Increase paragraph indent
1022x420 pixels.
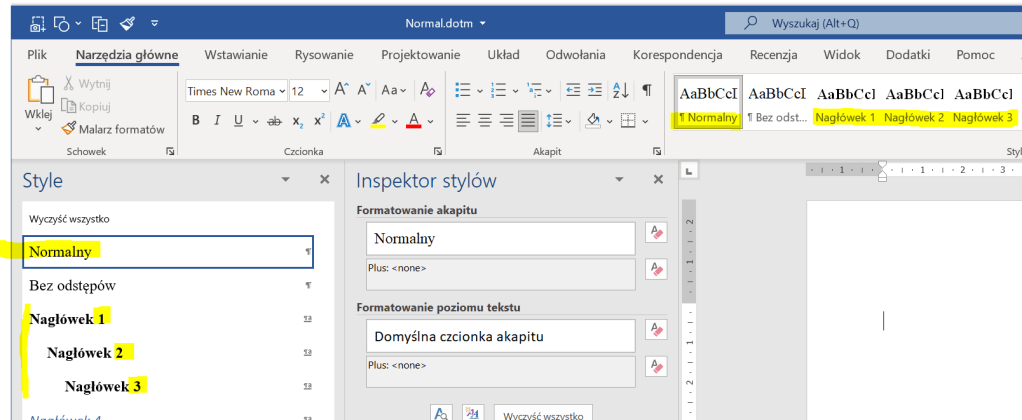click(596, 91)
